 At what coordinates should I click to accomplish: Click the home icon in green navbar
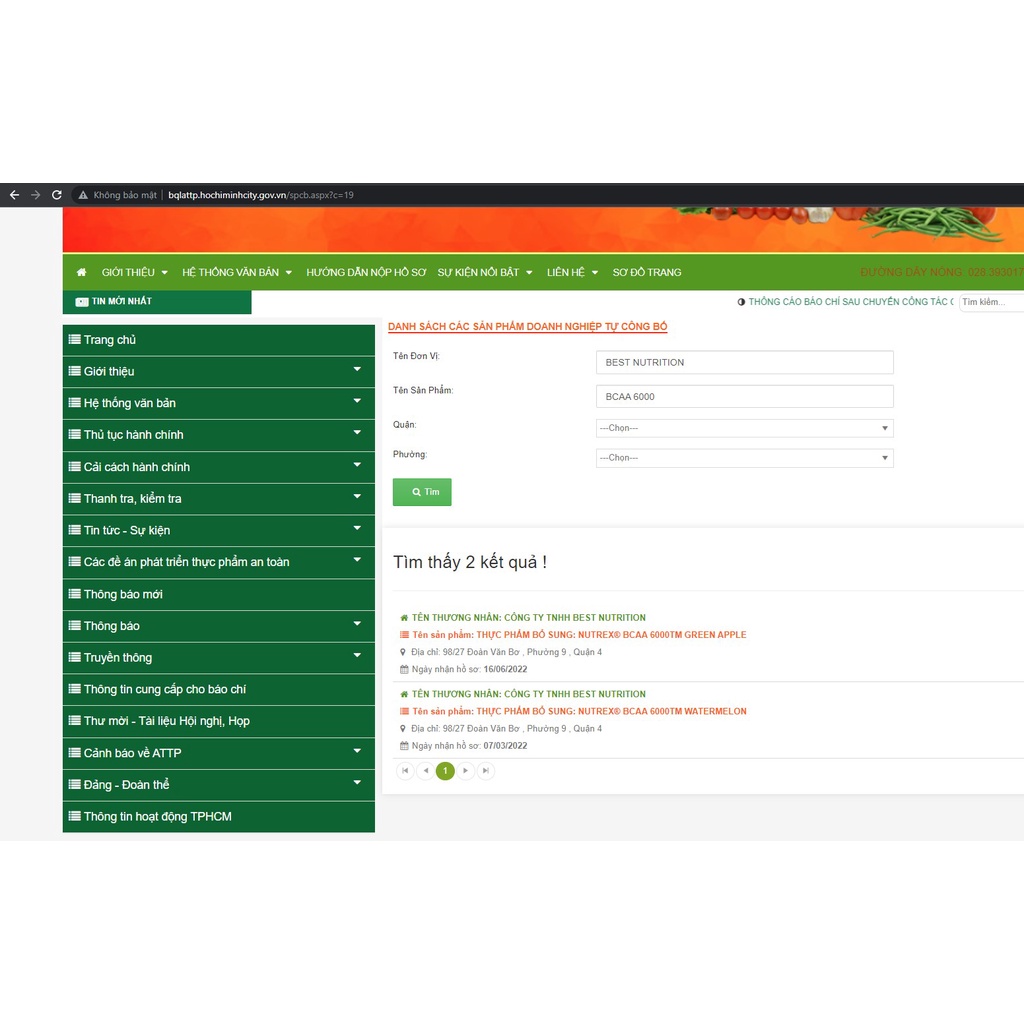point(81,272)
